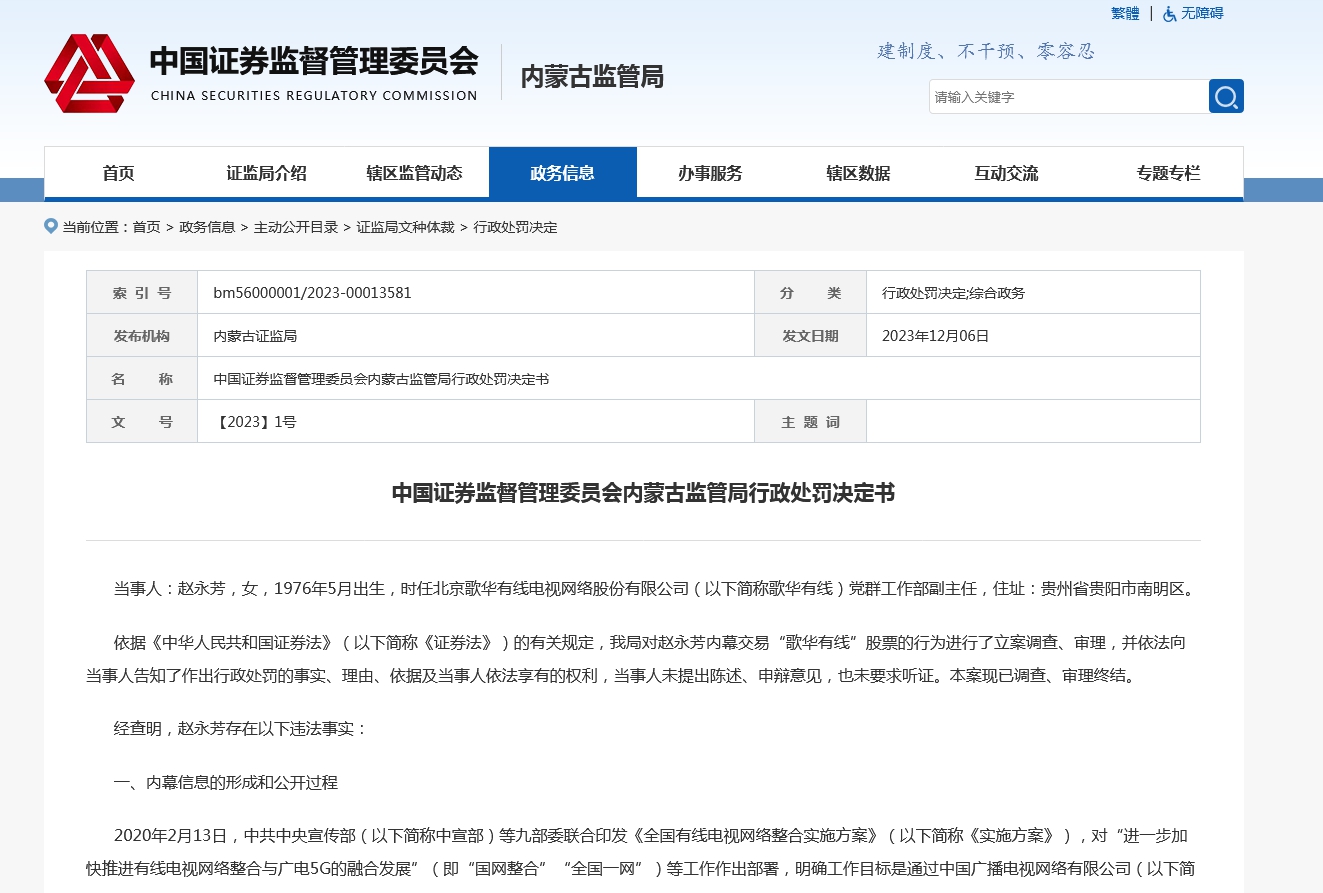Click 首页 in the breadcrumb

click(146, 227)
